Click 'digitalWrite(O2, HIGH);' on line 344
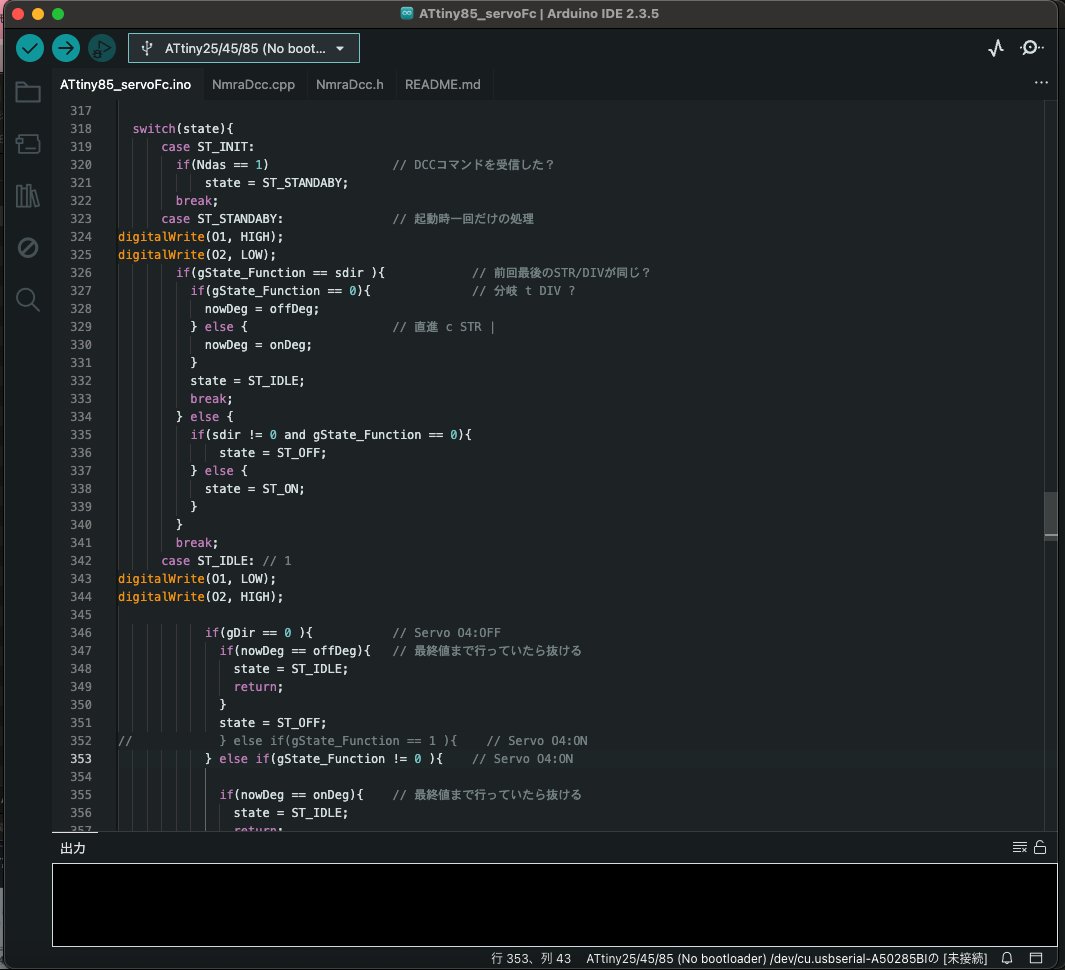 (200, 596)
